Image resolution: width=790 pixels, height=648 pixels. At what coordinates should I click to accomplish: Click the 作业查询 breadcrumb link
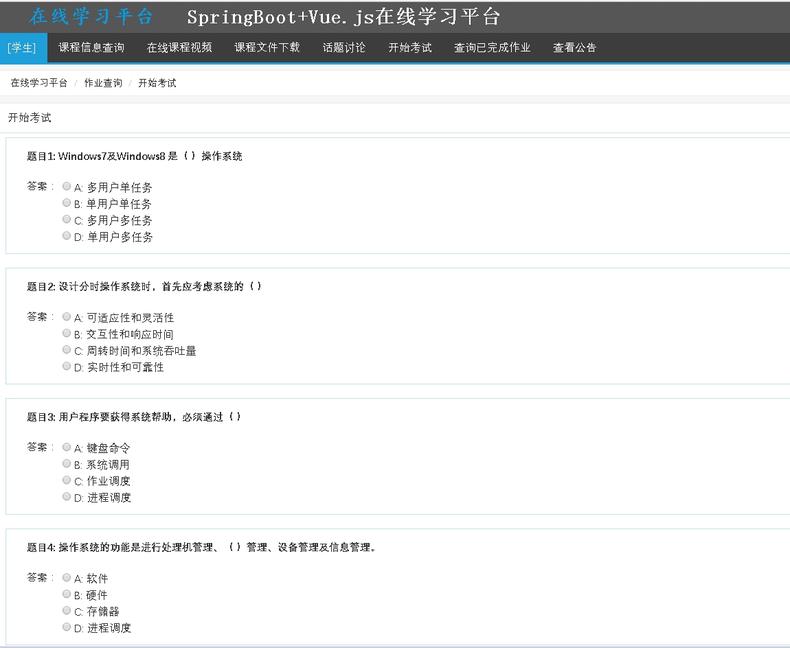(x=103, y=83)
